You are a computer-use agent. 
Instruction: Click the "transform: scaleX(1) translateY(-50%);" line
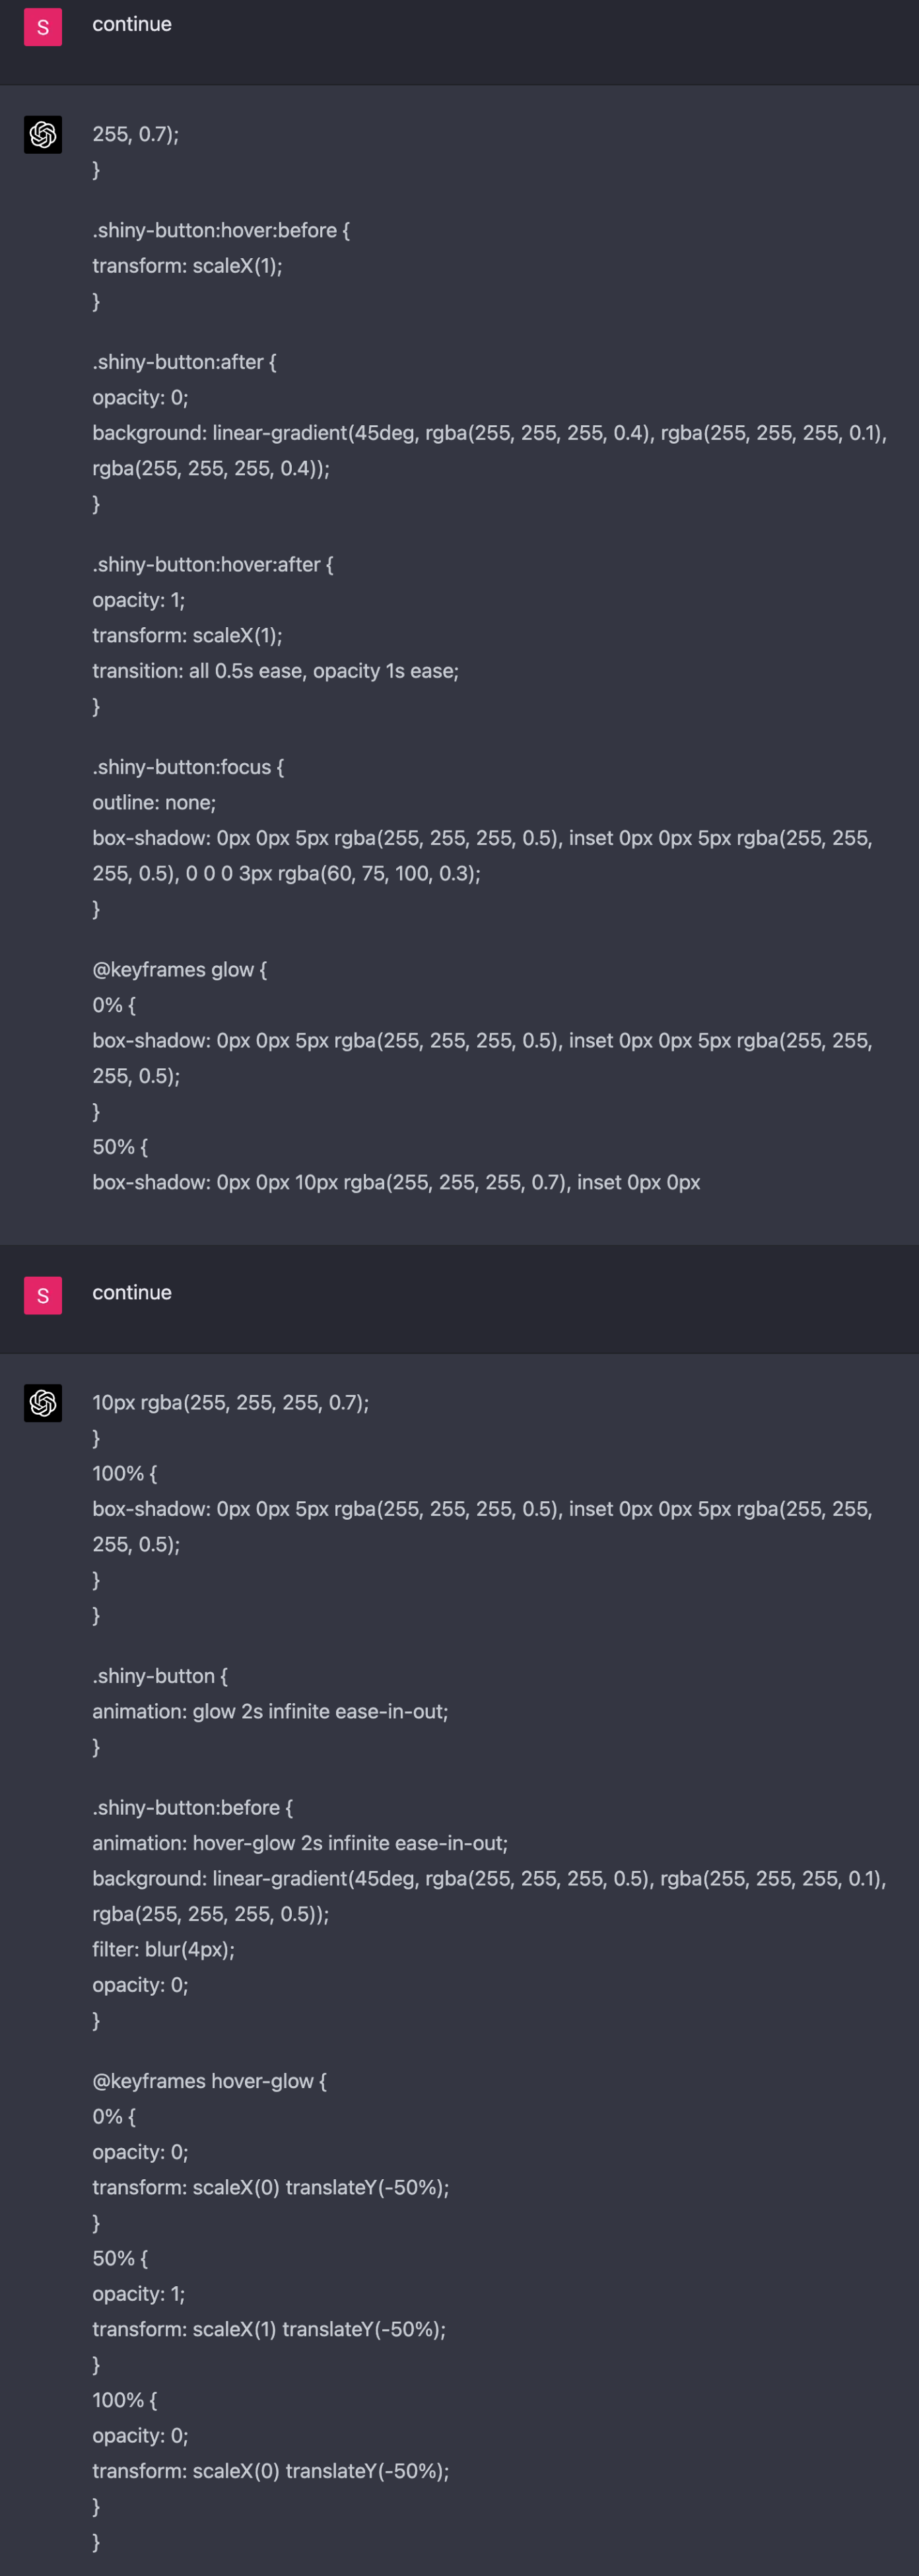click(269, 2329)
